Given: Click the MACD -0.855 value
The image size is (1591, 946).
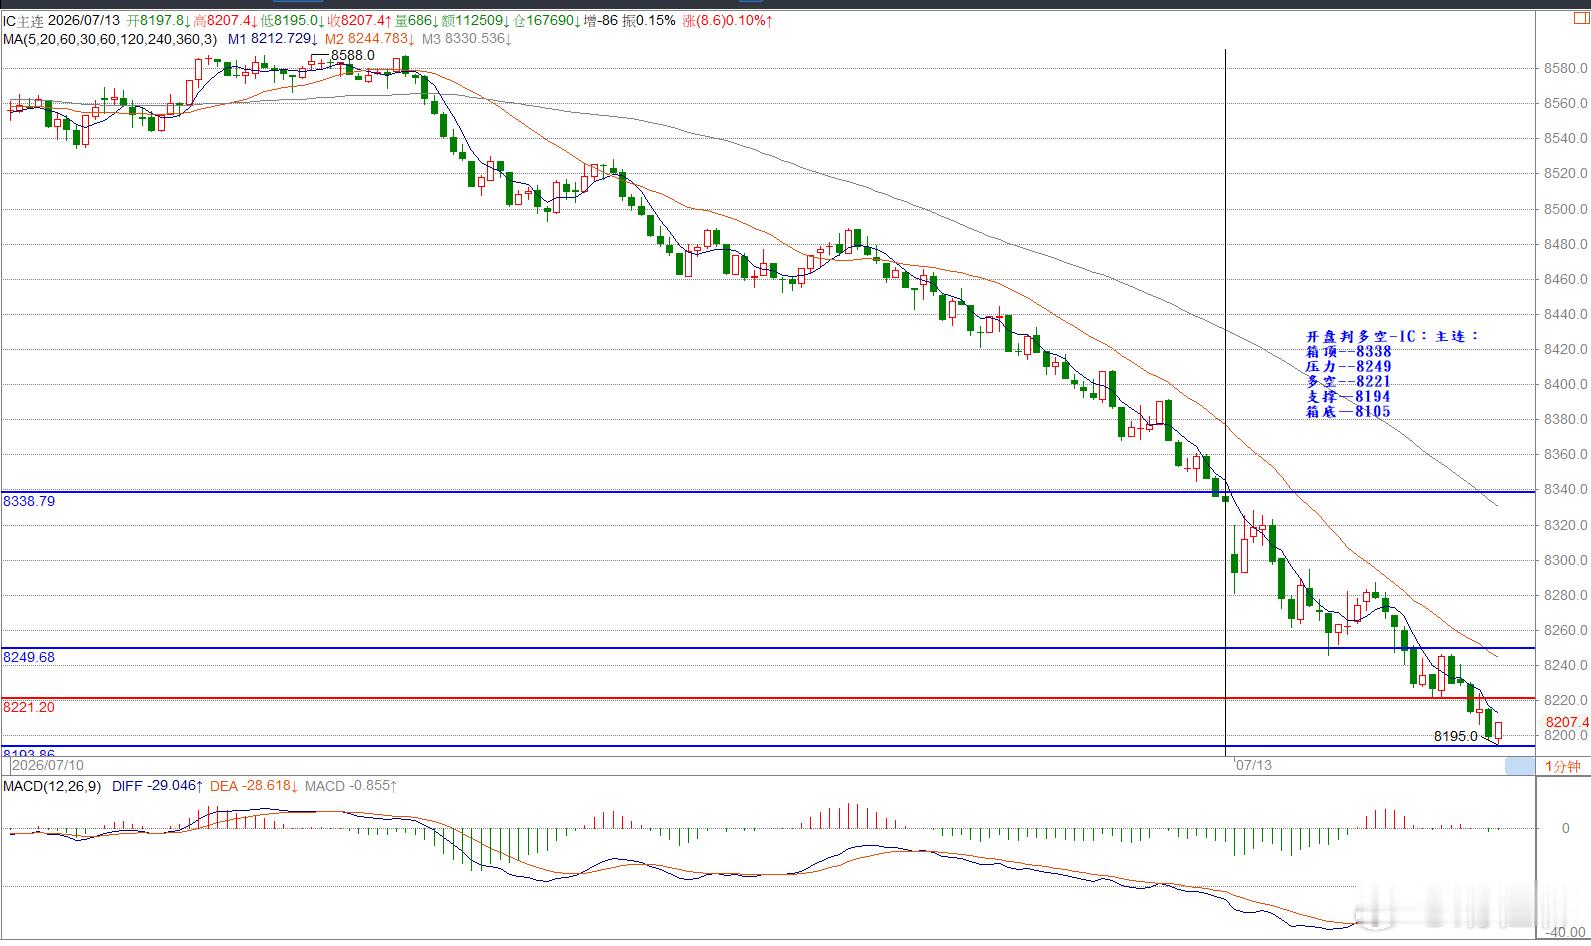Looking at the screenshot, I should point(352,786).
